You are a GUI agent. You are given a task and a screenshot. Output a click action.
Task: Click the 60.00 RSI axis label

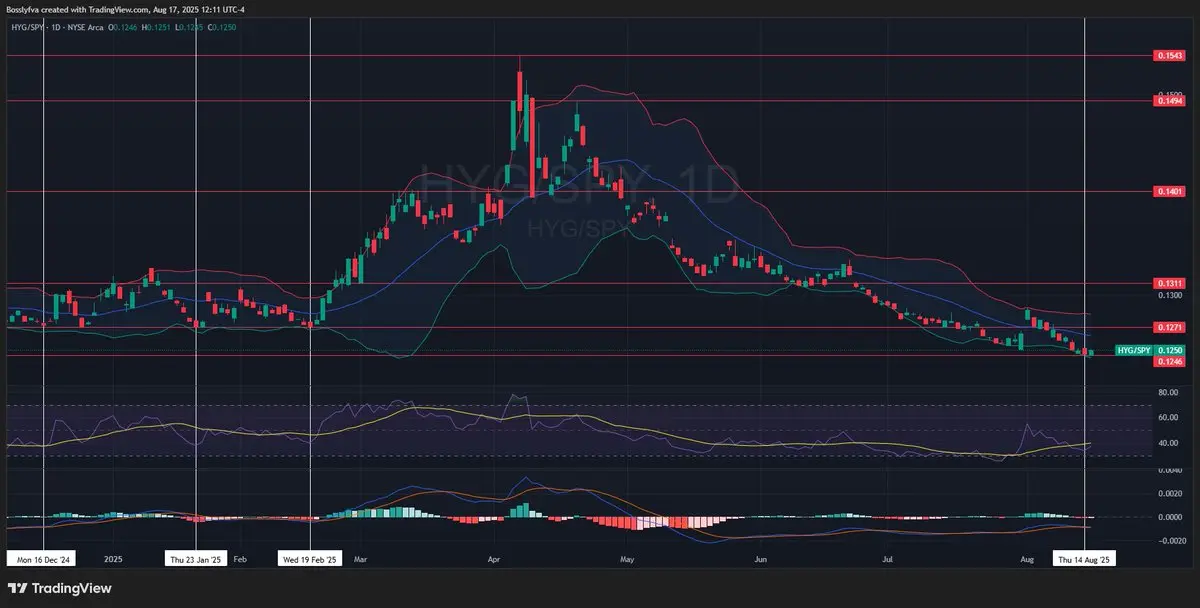point(1168,417)
